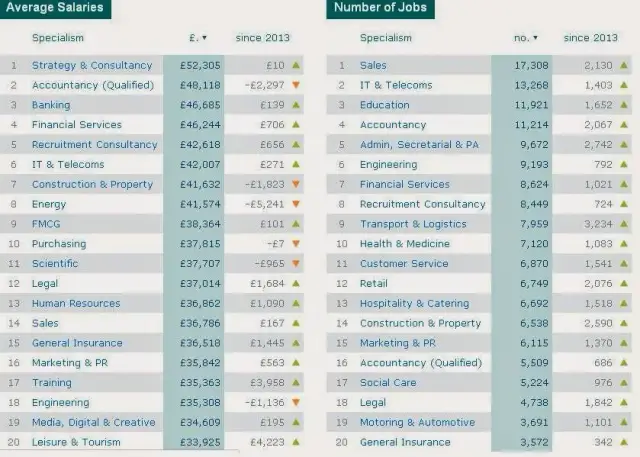
Task: Open the Motoring & Automotive jobs link
Action: pyautogui.click(x=417, y=422)
